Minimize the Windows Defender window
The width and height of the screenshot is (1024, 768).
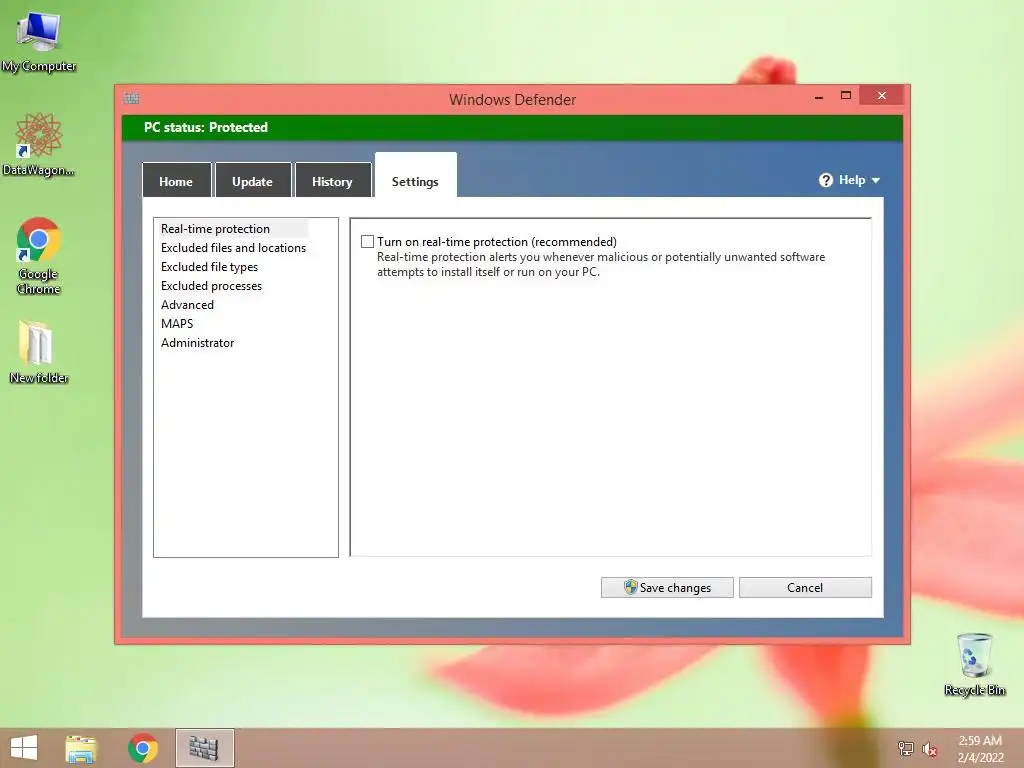(819, 96)
